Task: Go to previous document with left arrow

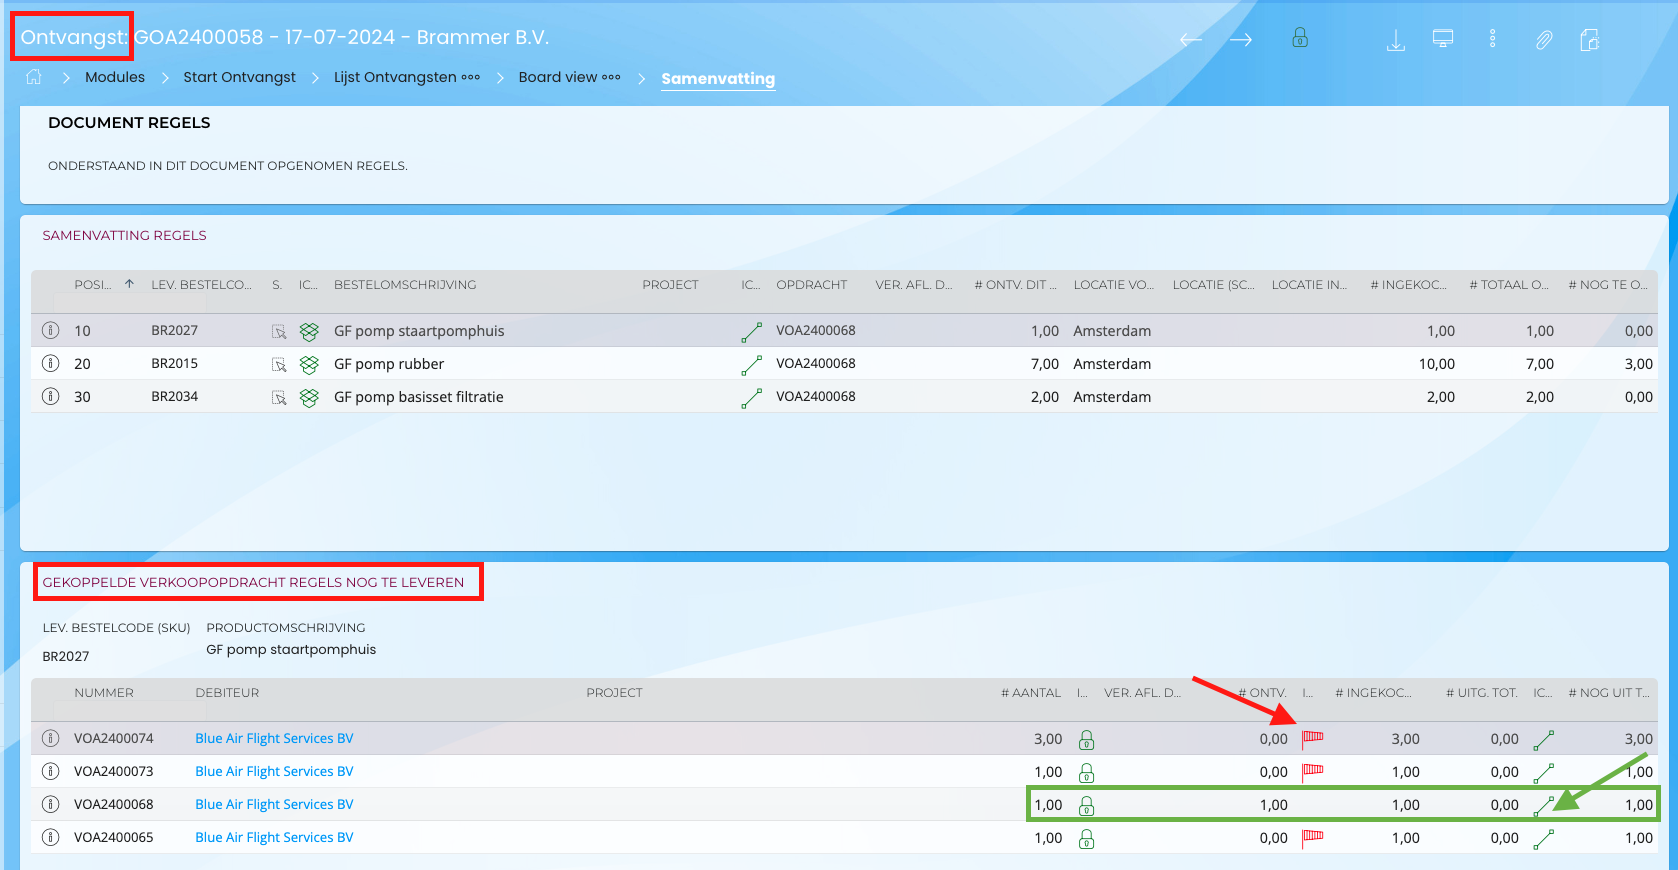Action: (x=1190, y=40)
